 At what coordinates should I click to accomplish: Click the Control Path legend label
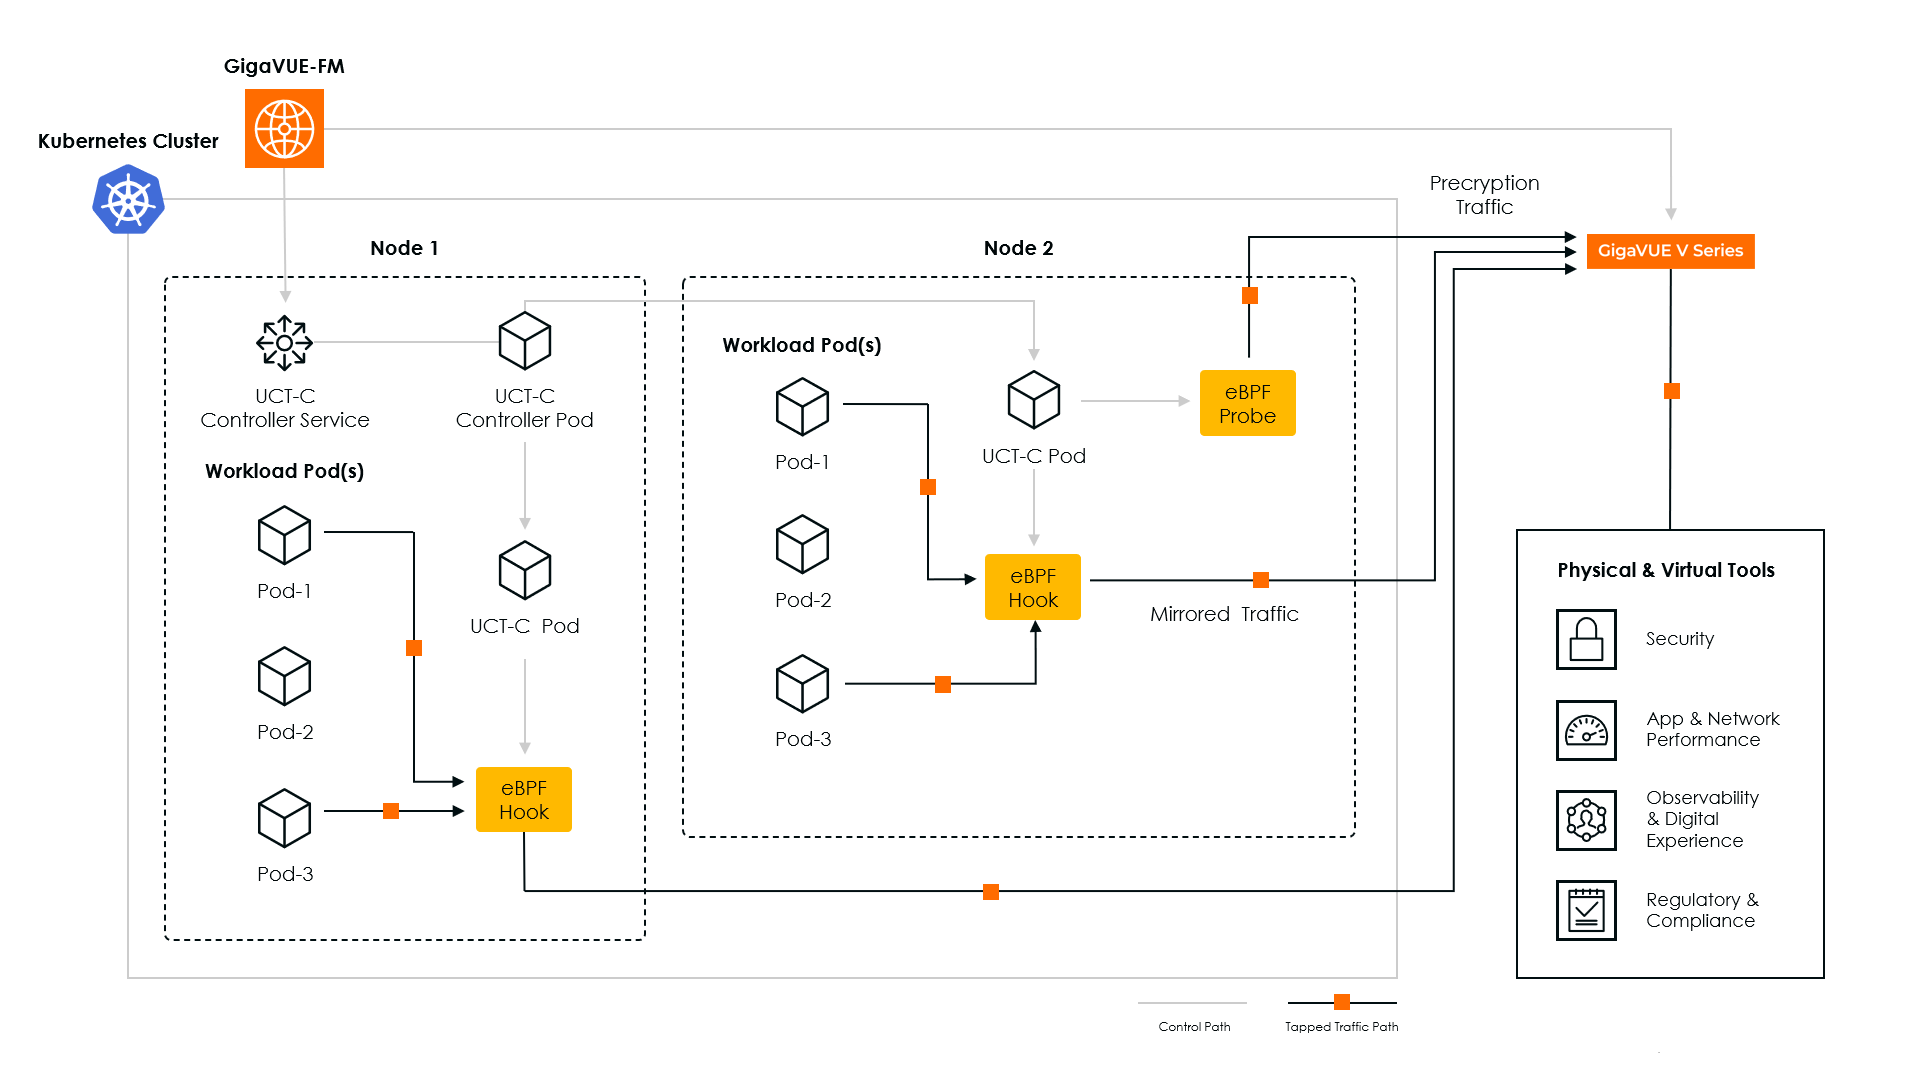coord(1194,1027)
